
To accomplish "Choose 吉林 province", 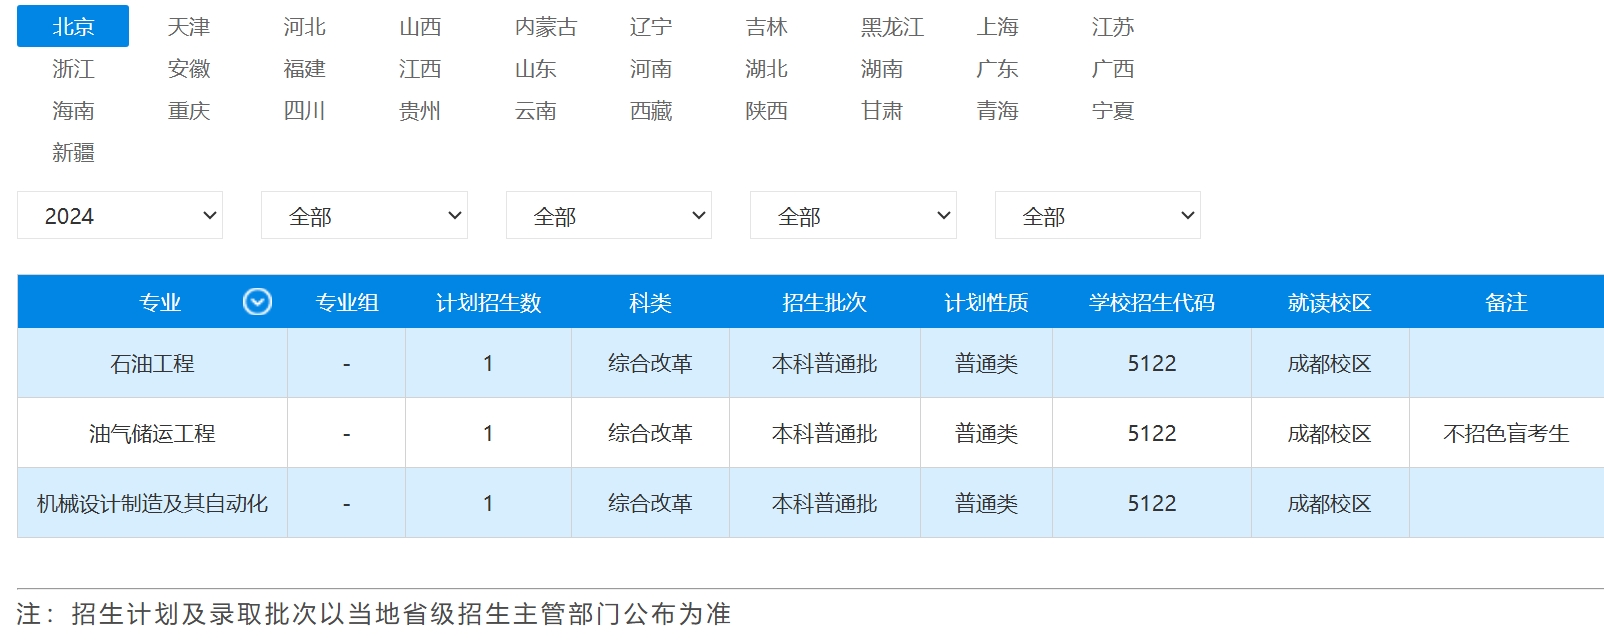I will pos(766,26).
